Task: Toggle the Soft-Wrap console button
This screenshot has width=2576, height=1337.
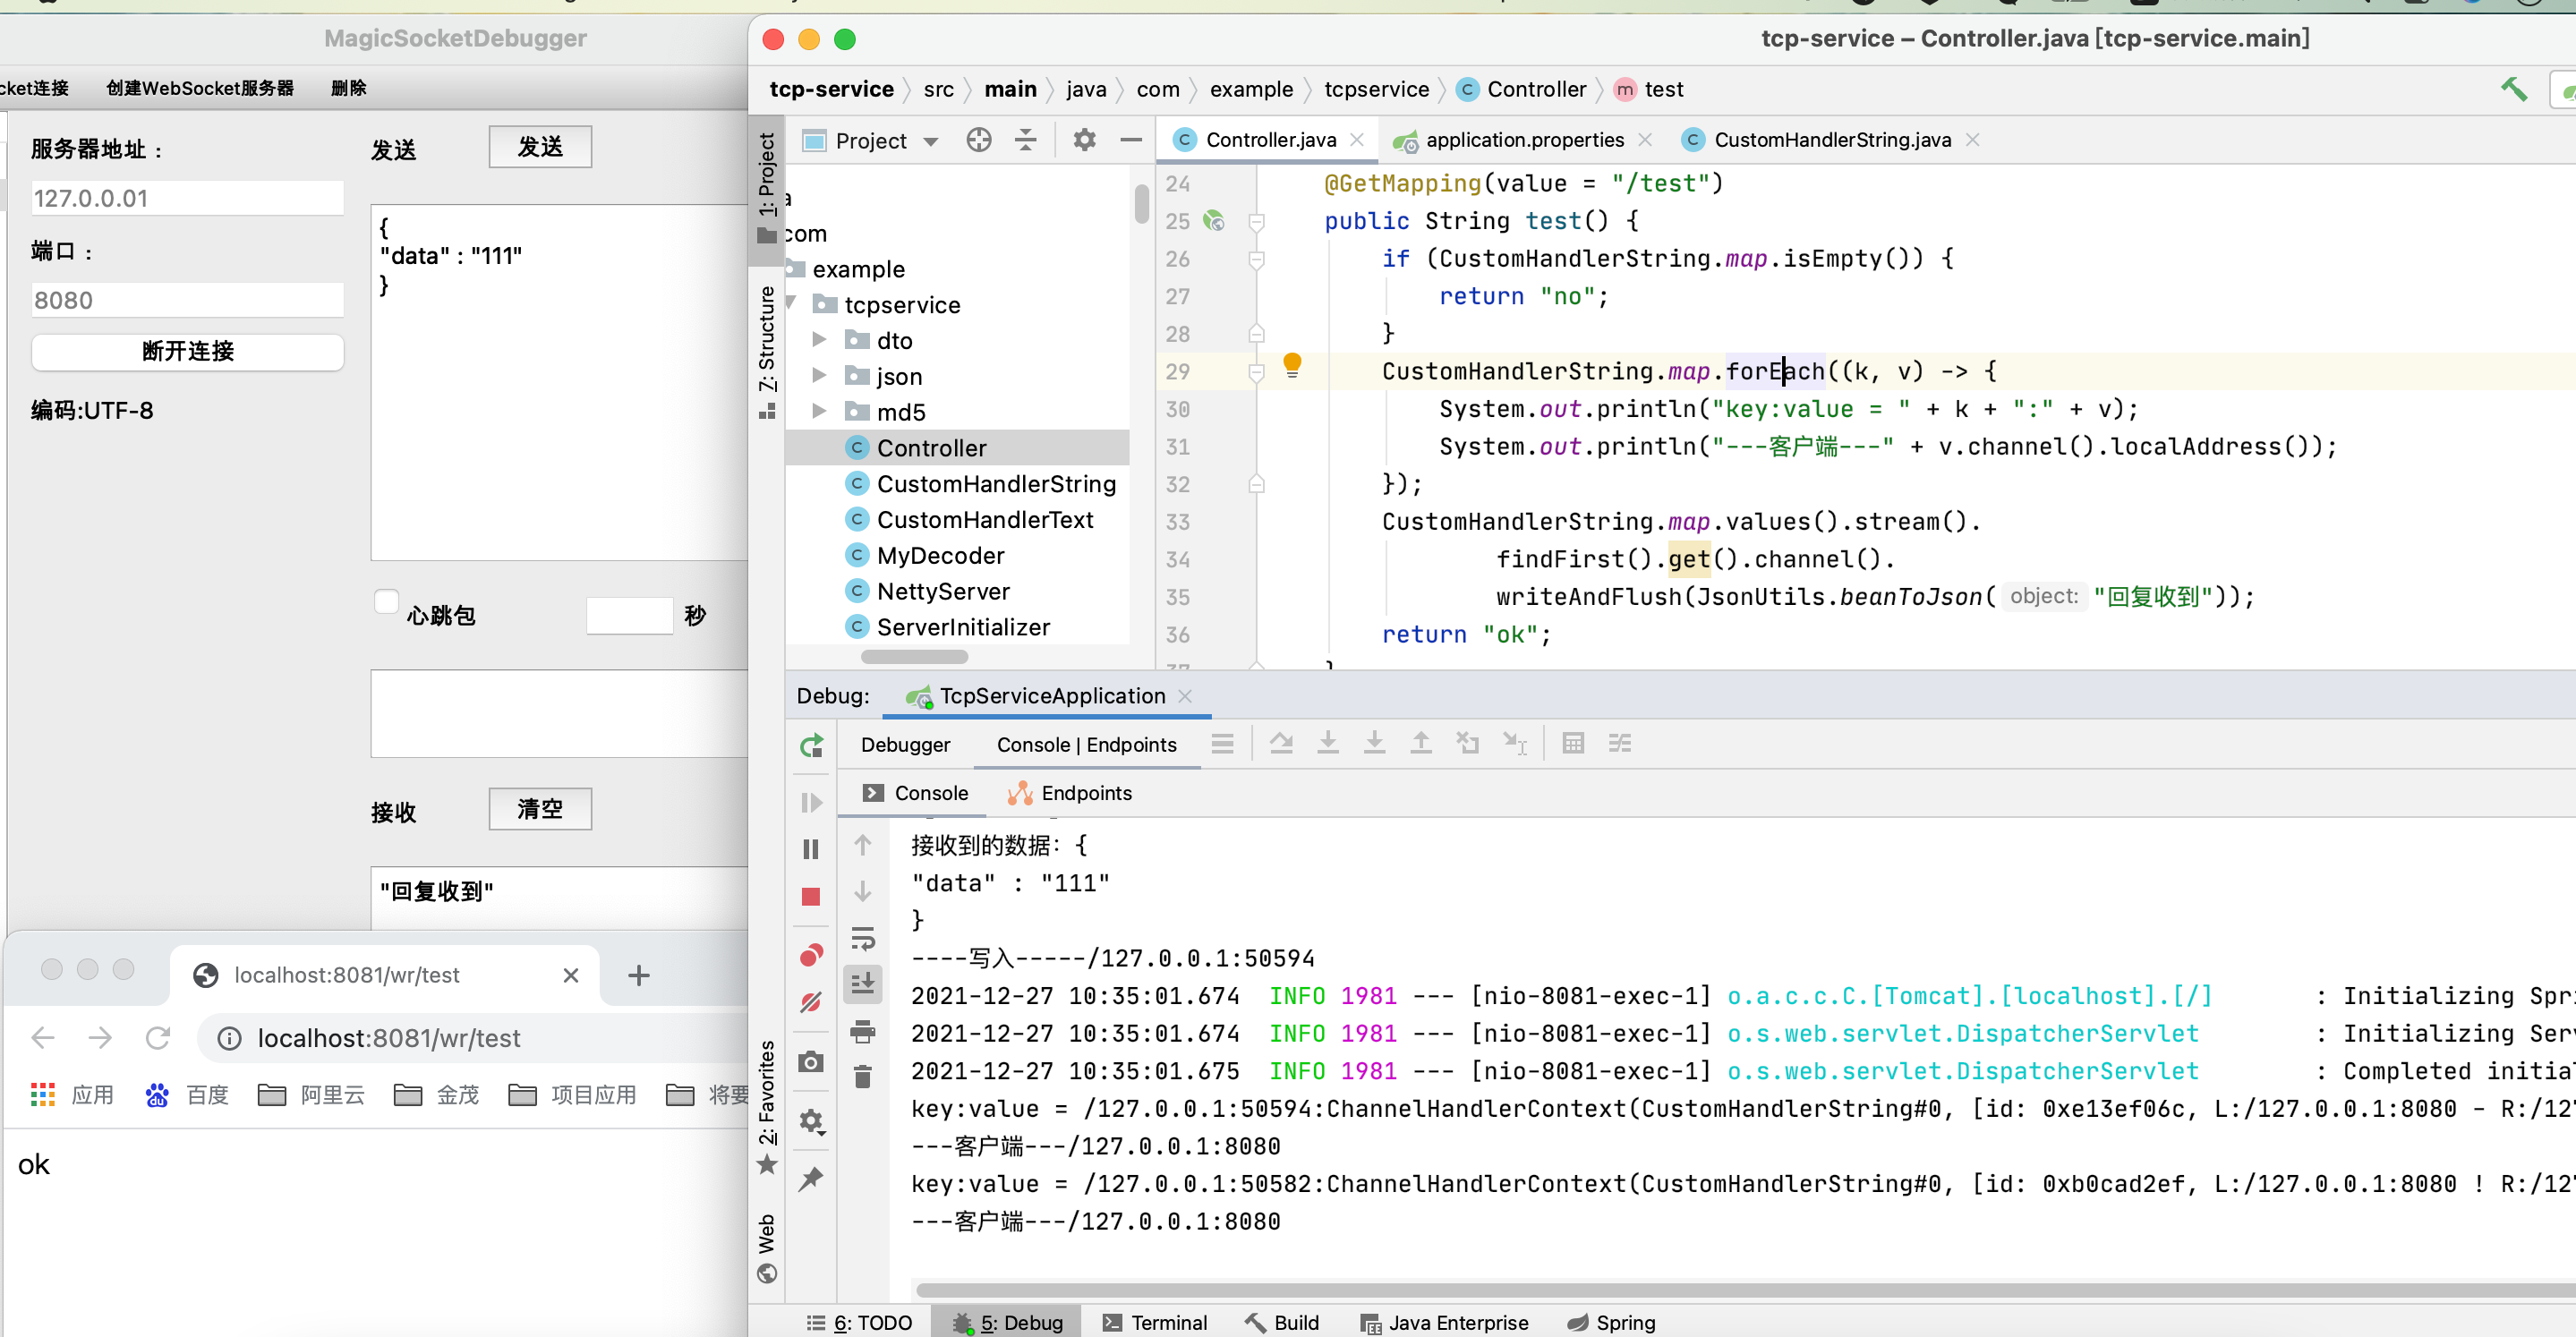Action: 862,937
